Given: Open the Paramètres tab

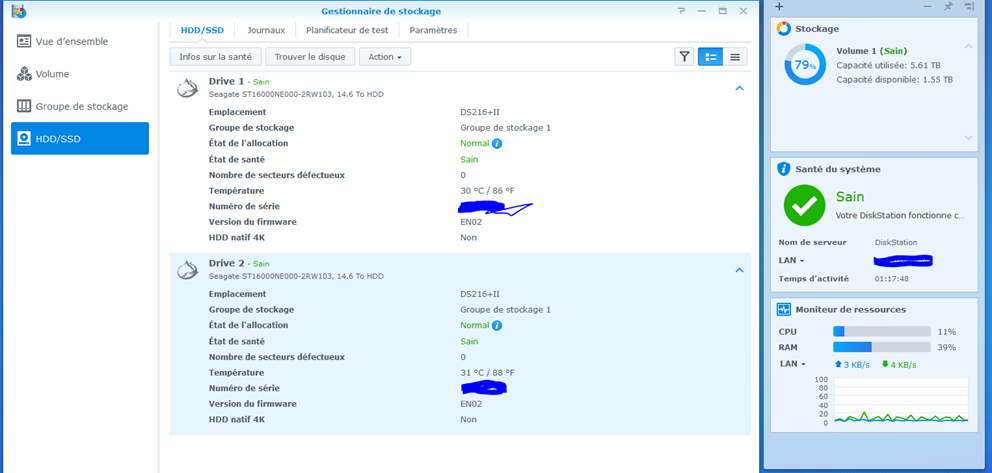Looking at the screenshot, I should pos(433,30).
